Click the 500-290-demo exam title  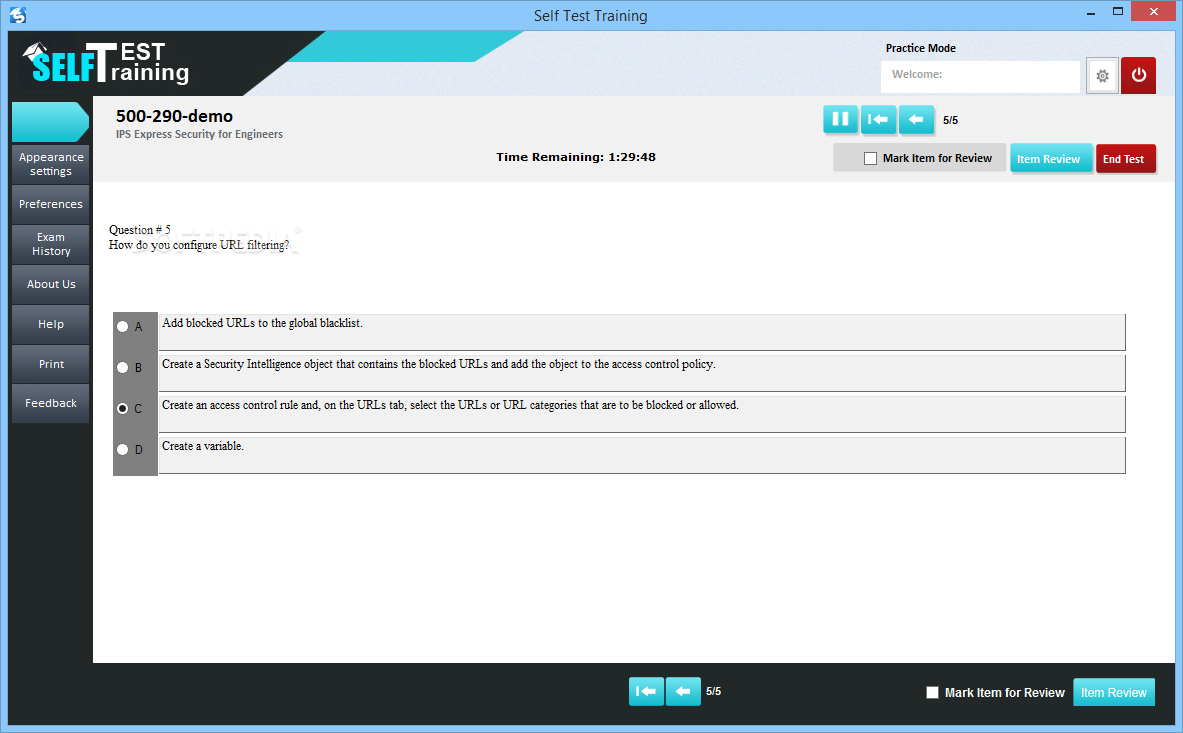tap(174, 116)
